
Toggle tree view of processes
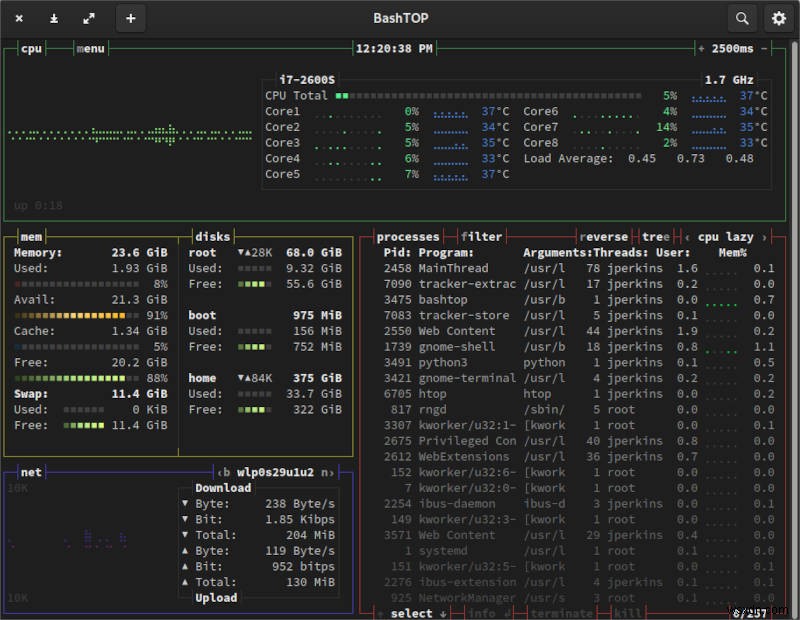point(656,237)
